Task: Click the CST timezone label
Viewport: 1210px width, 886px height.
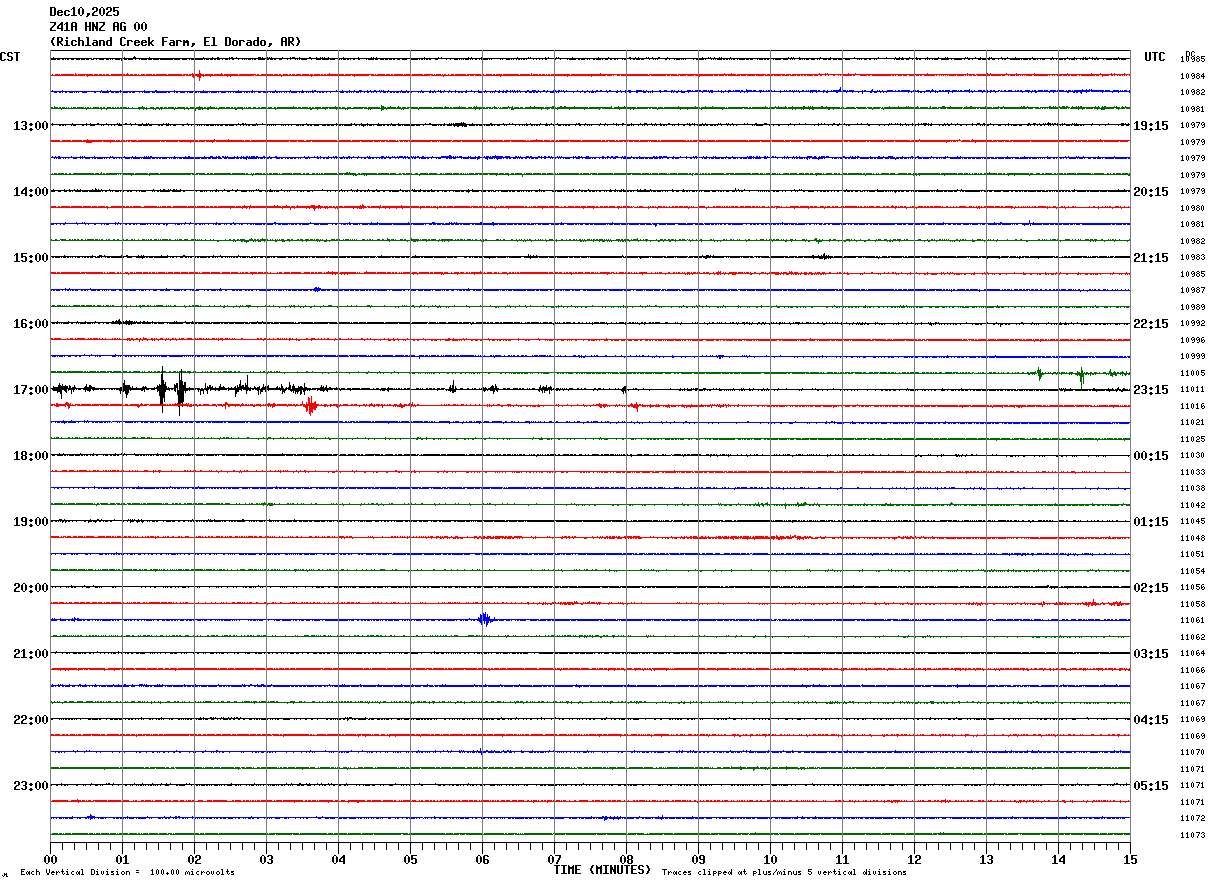Action: (x=10, y=57)
